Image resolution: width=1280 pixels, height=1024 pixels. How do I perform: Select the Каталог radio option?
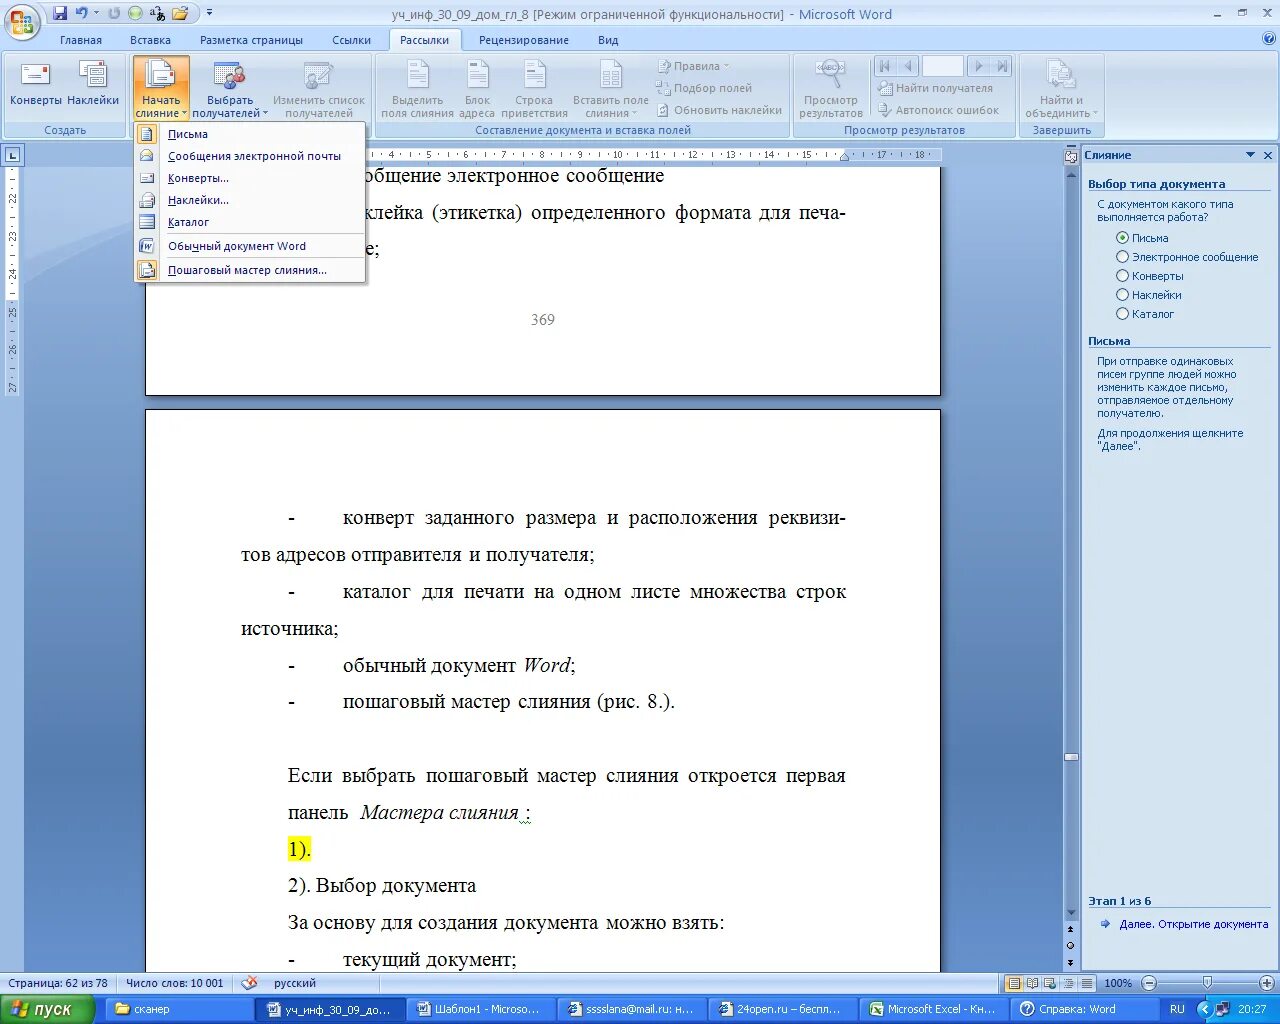(1122, 314)
